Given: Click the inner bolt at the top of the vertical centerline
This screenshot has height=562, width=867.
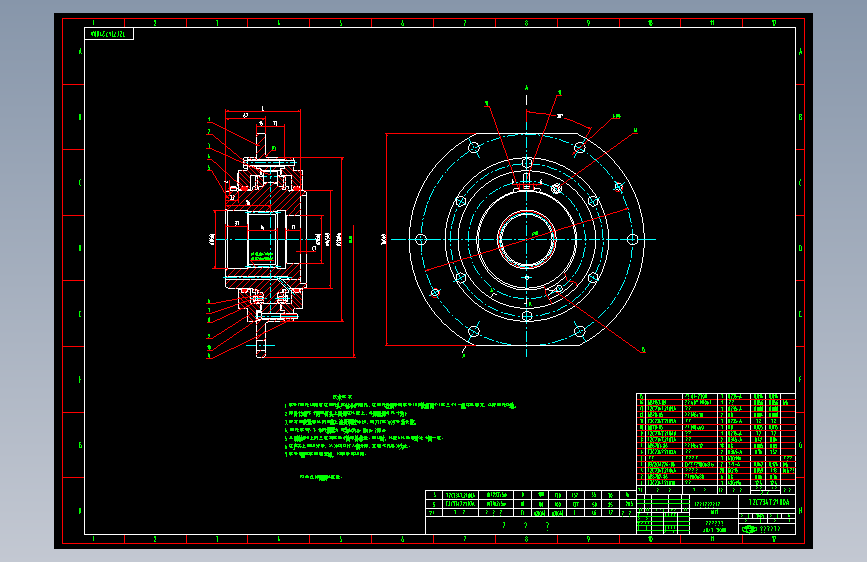Looking at the screenshot, I should [527, 163].
